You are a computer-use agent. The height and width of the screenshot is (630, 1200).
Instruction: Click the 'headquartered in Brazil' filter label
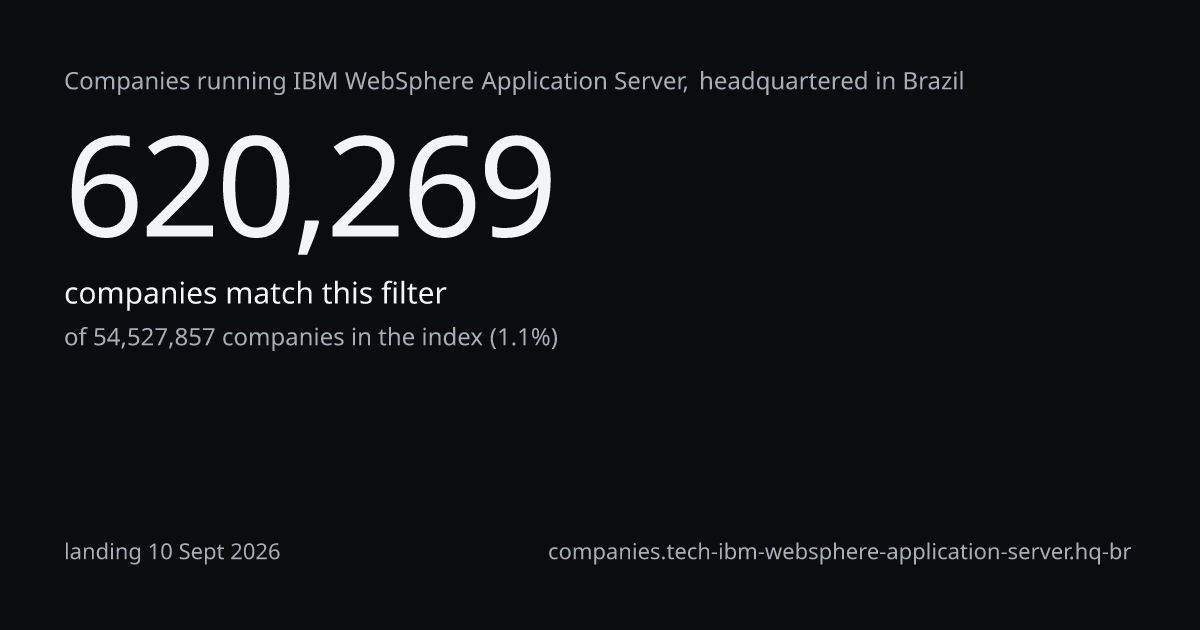(831, 82)
